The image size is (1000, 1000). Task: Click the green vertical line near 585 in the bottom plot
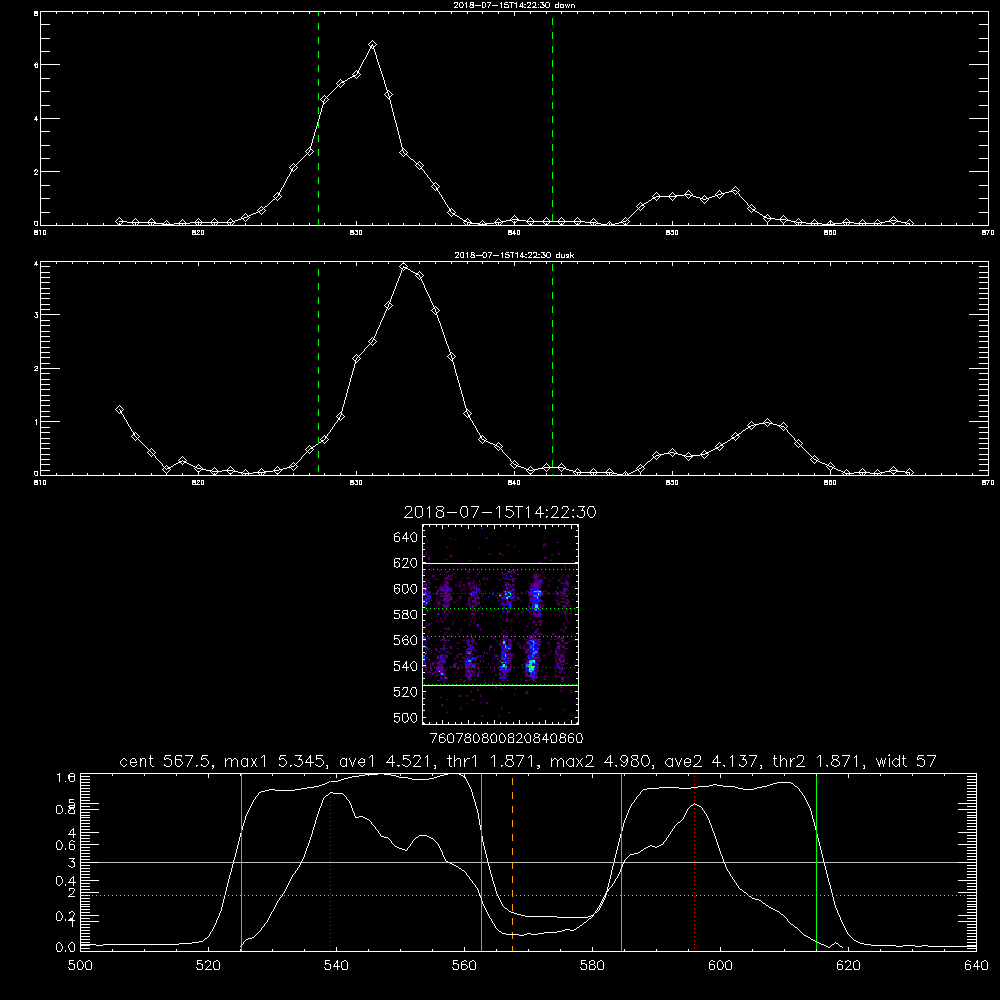pos(621,862)
